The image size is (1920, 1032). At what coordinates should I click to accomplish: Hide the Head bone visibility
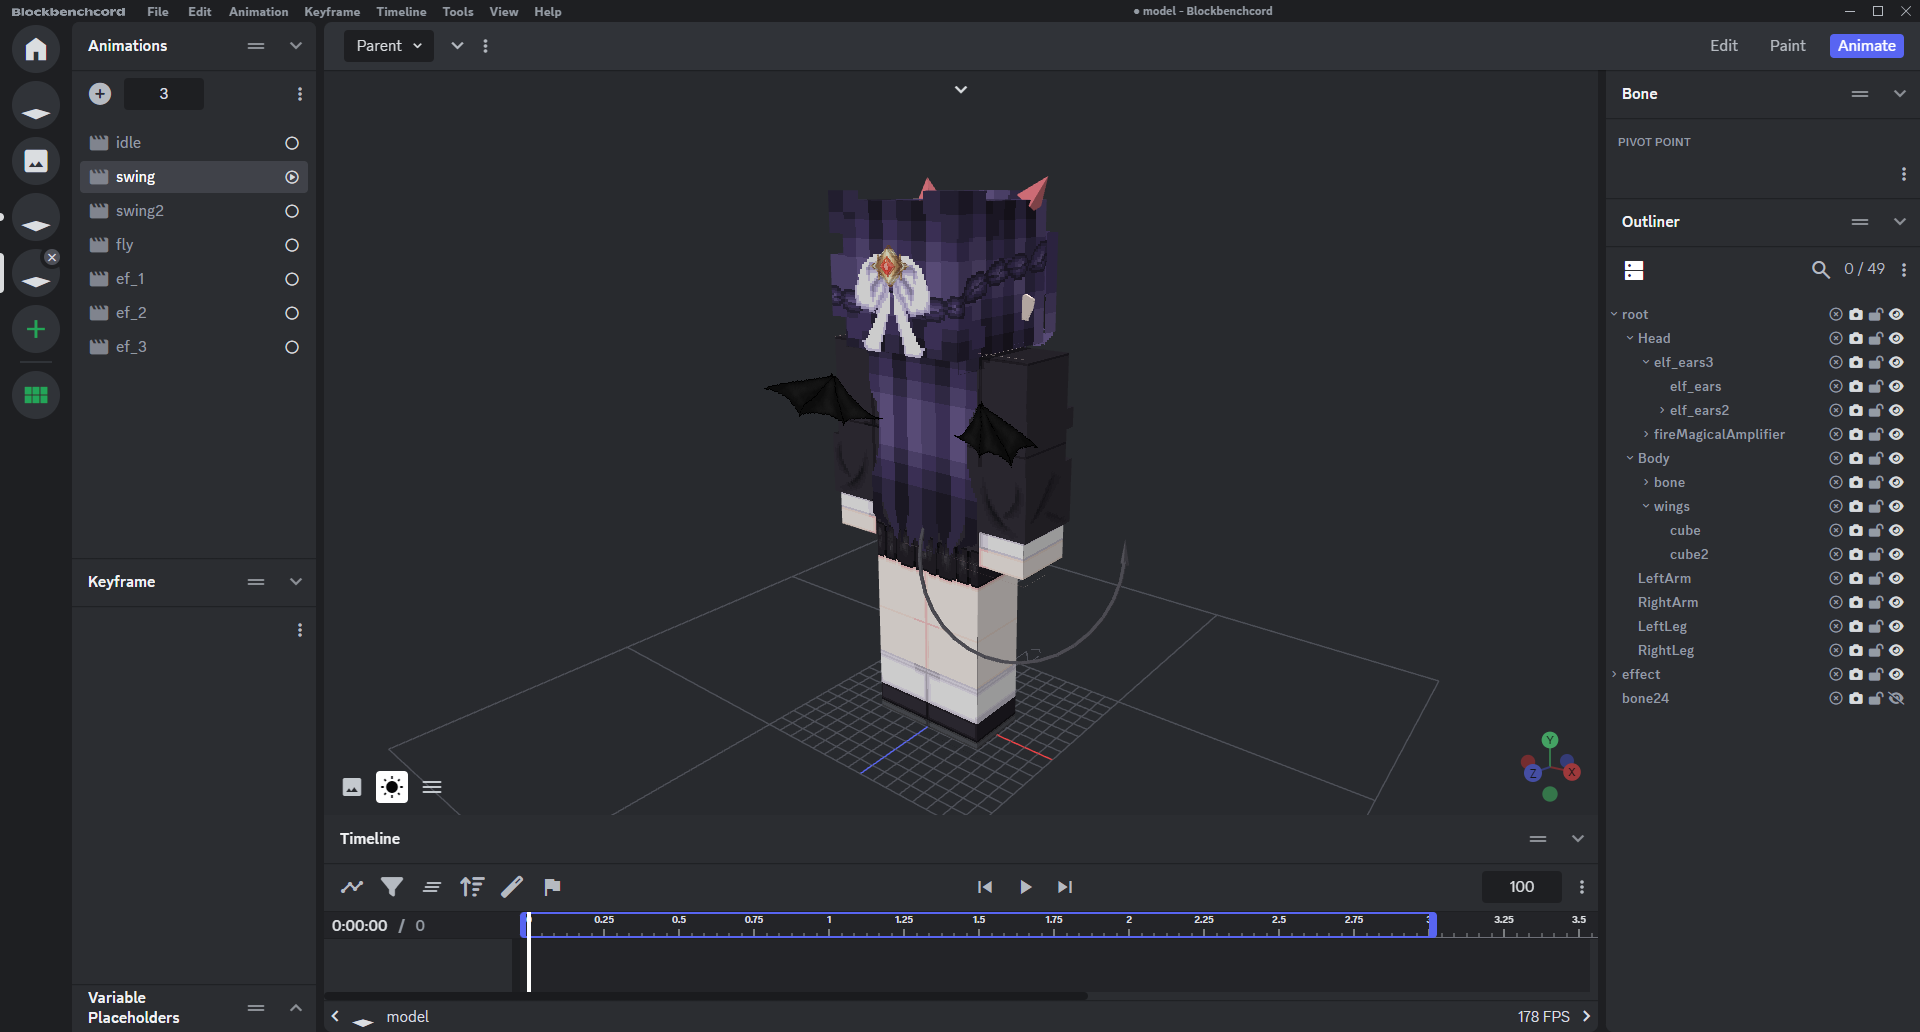tap(1896, 338)
